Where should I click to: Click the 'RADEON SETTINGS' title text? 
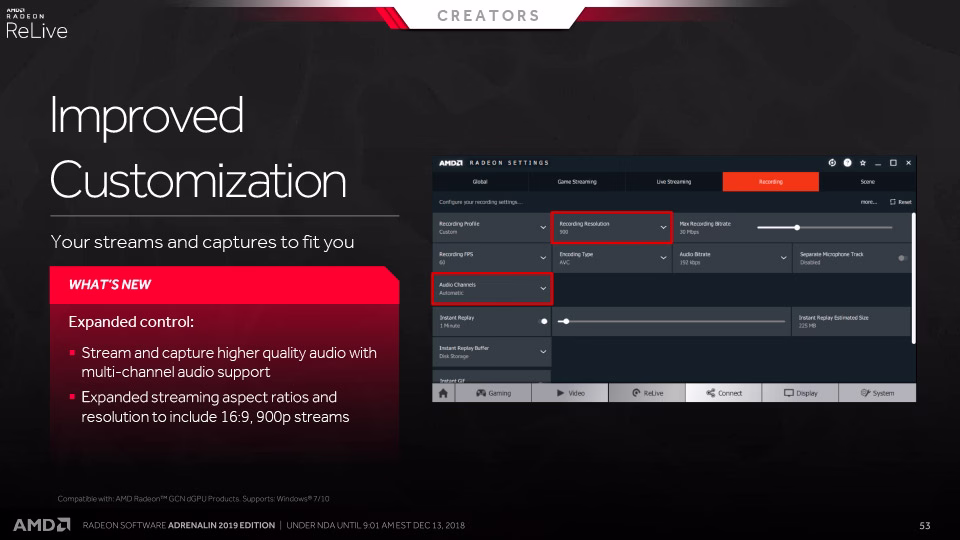(x=509, y=163)
